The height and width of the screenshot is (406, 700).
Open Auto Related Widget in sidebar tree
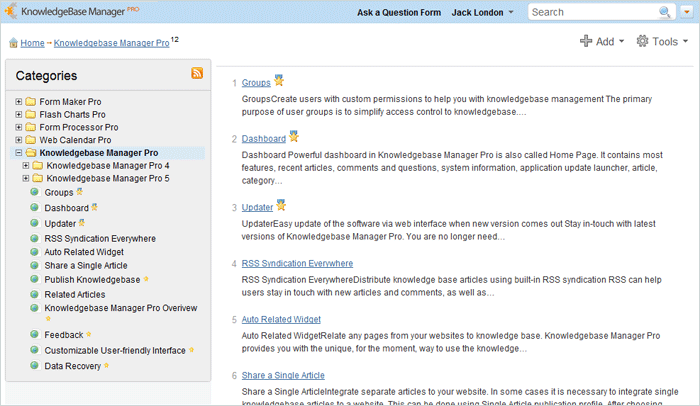[84, 252]
